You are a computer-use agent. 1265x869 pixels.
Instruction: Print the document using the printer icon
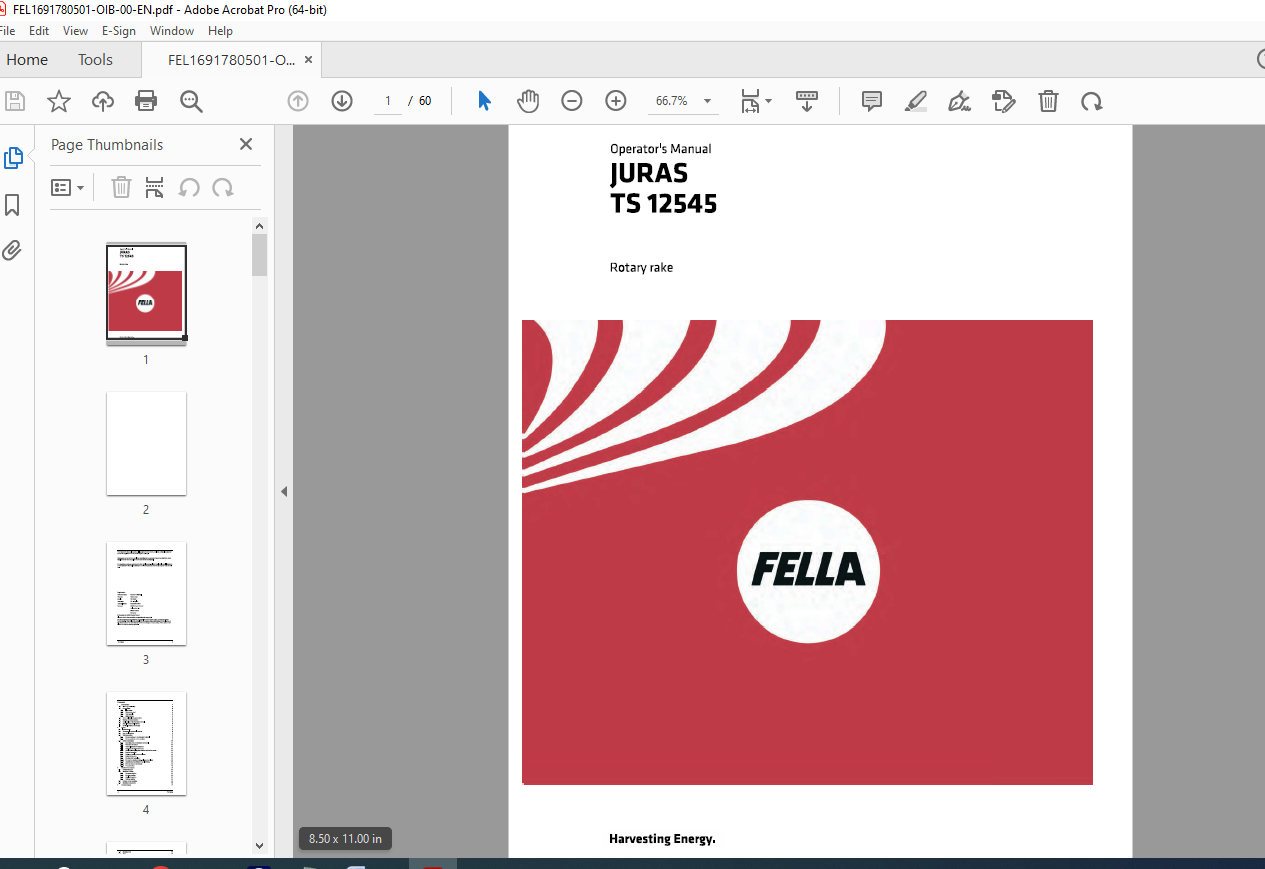(146, 101)
